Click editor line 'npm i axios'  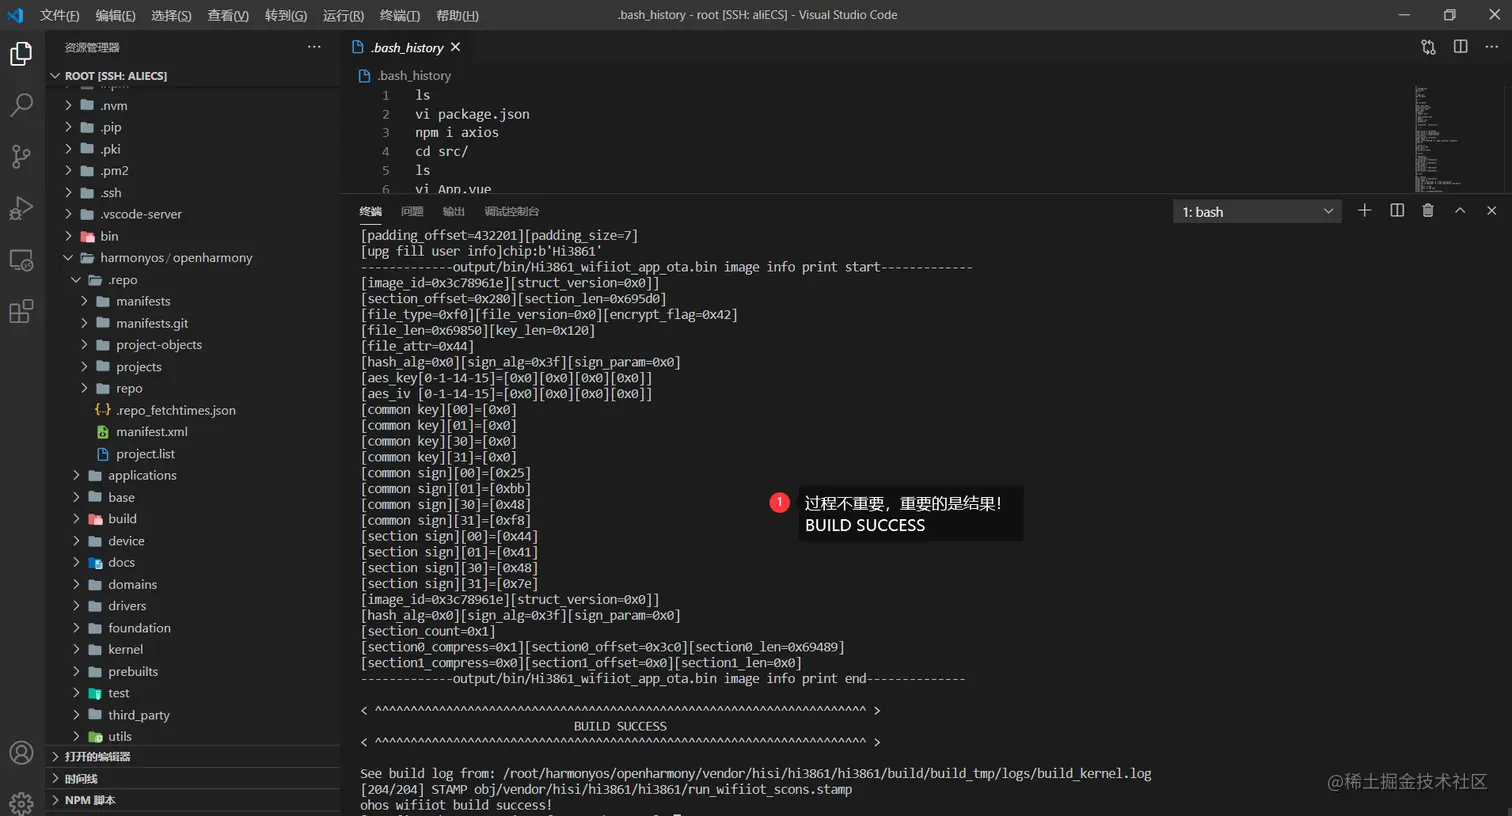point(457,132)
